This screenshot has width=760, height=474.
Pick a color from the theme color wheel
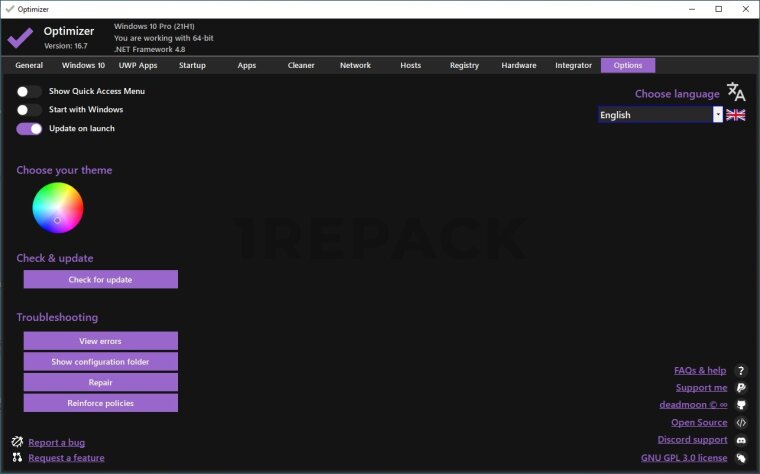click(58, 207)
